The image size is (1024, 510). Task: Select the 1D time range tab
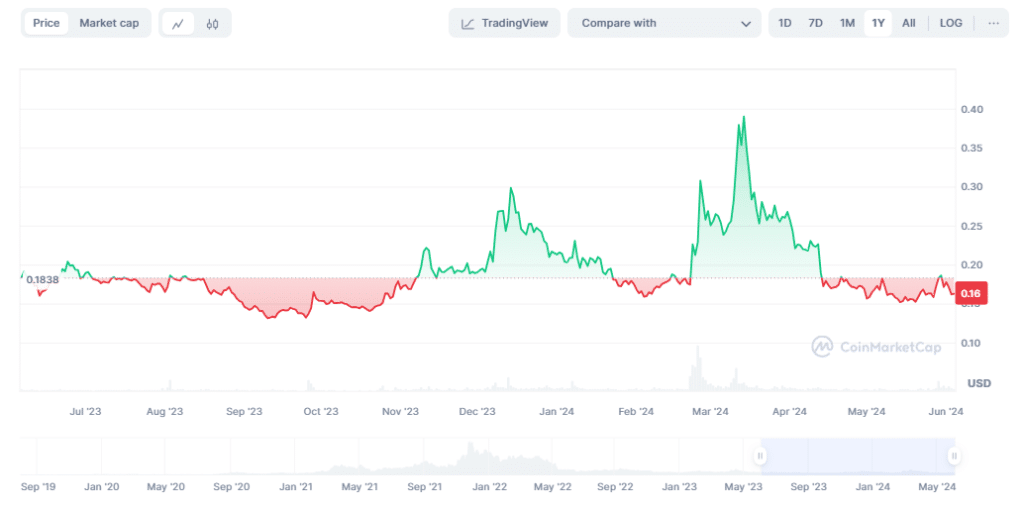coord(785,23)
